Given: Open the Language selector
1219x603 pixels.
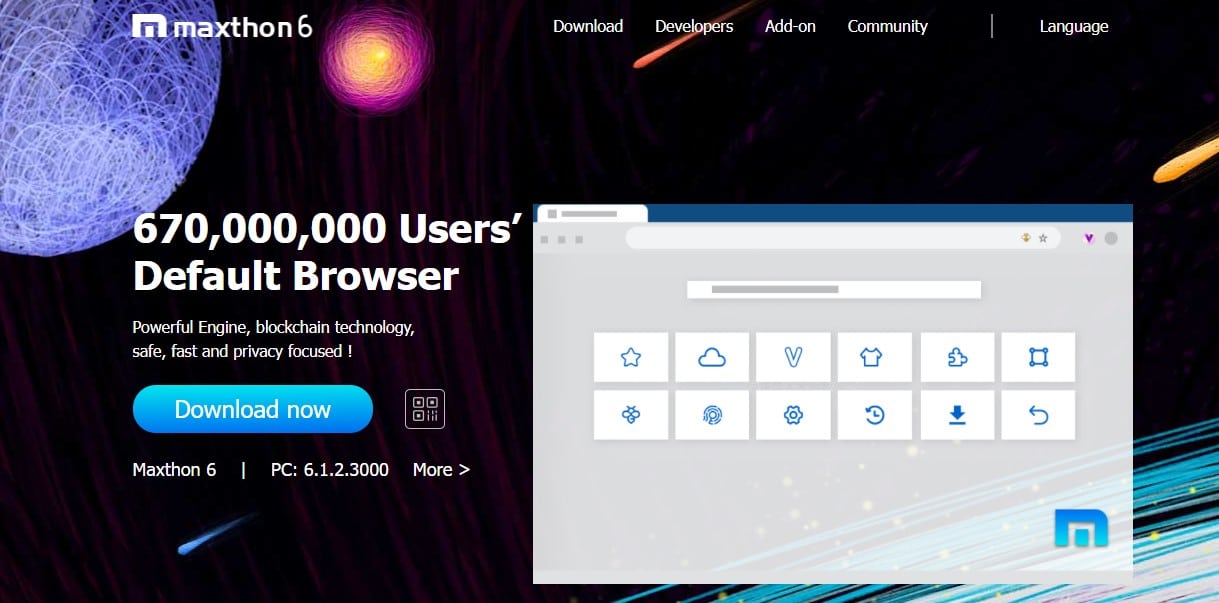Looking at the screenshot, I should [x=1074, y=27].
